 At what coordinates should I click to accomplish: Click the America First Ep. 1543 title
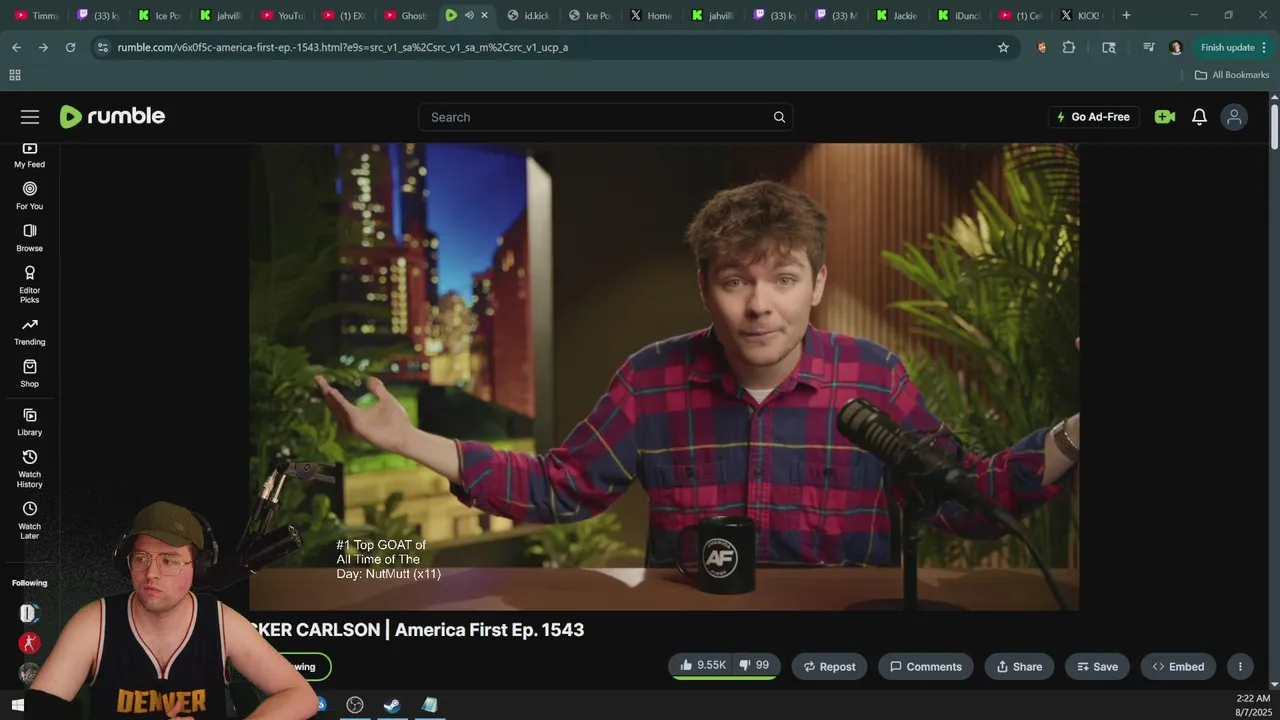tap(489, 630)
